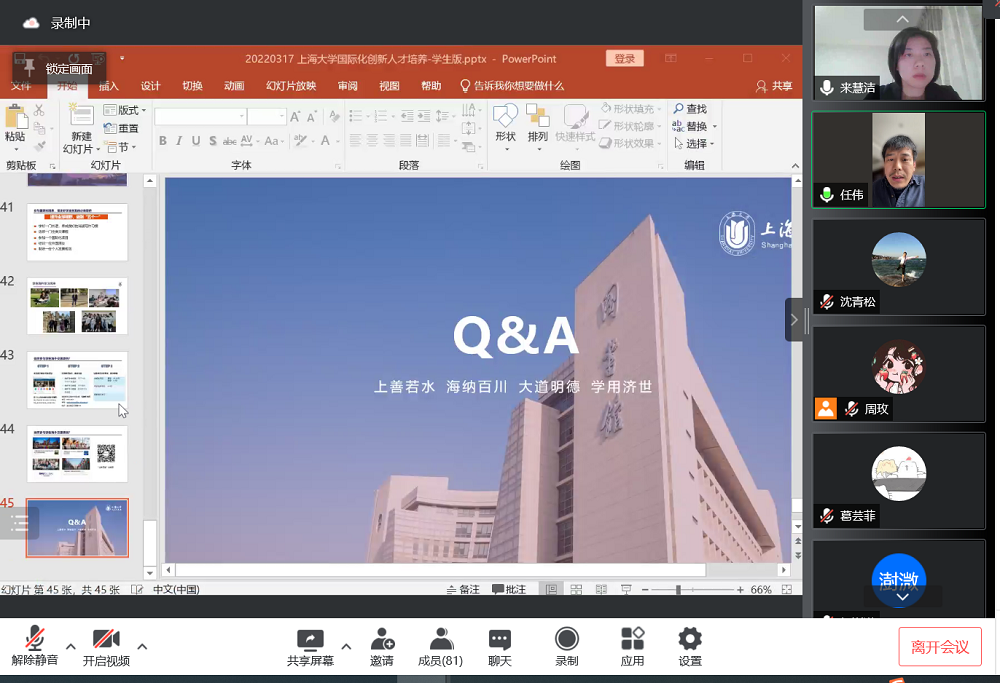Select slide 43 thumbnail
This screenshot has width=1000, height=683.
pos(77,380)
